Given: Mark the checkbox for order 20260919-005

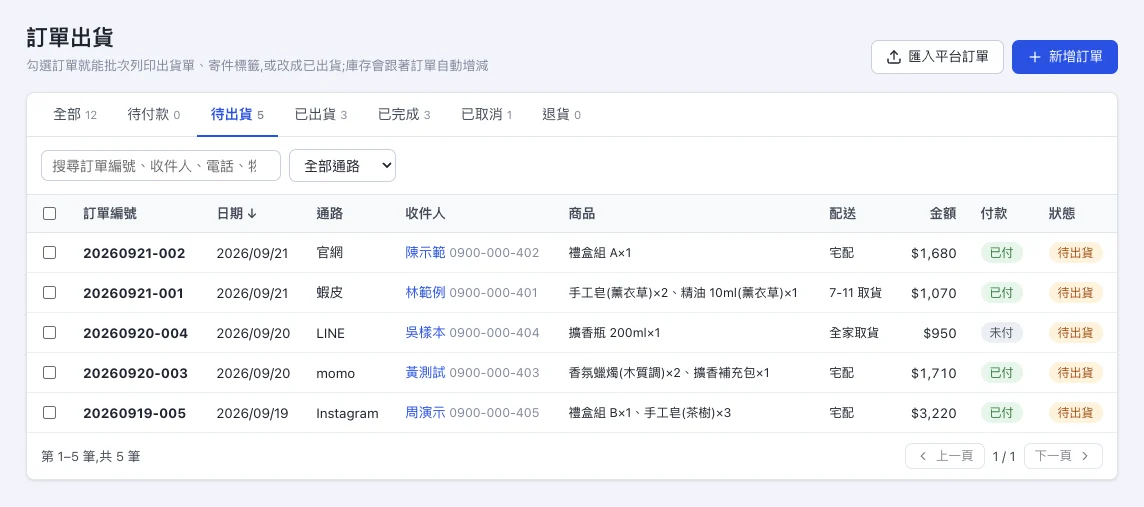Looking at the screenshot, I should click(x=50, y=413).
